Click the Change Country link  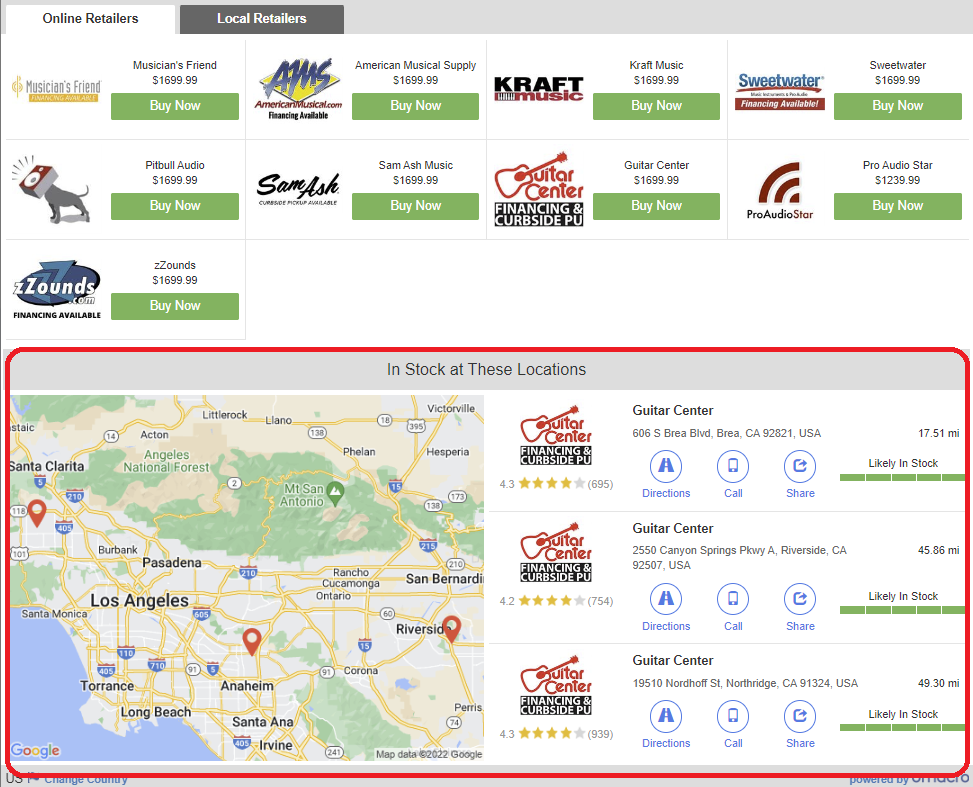86,780
